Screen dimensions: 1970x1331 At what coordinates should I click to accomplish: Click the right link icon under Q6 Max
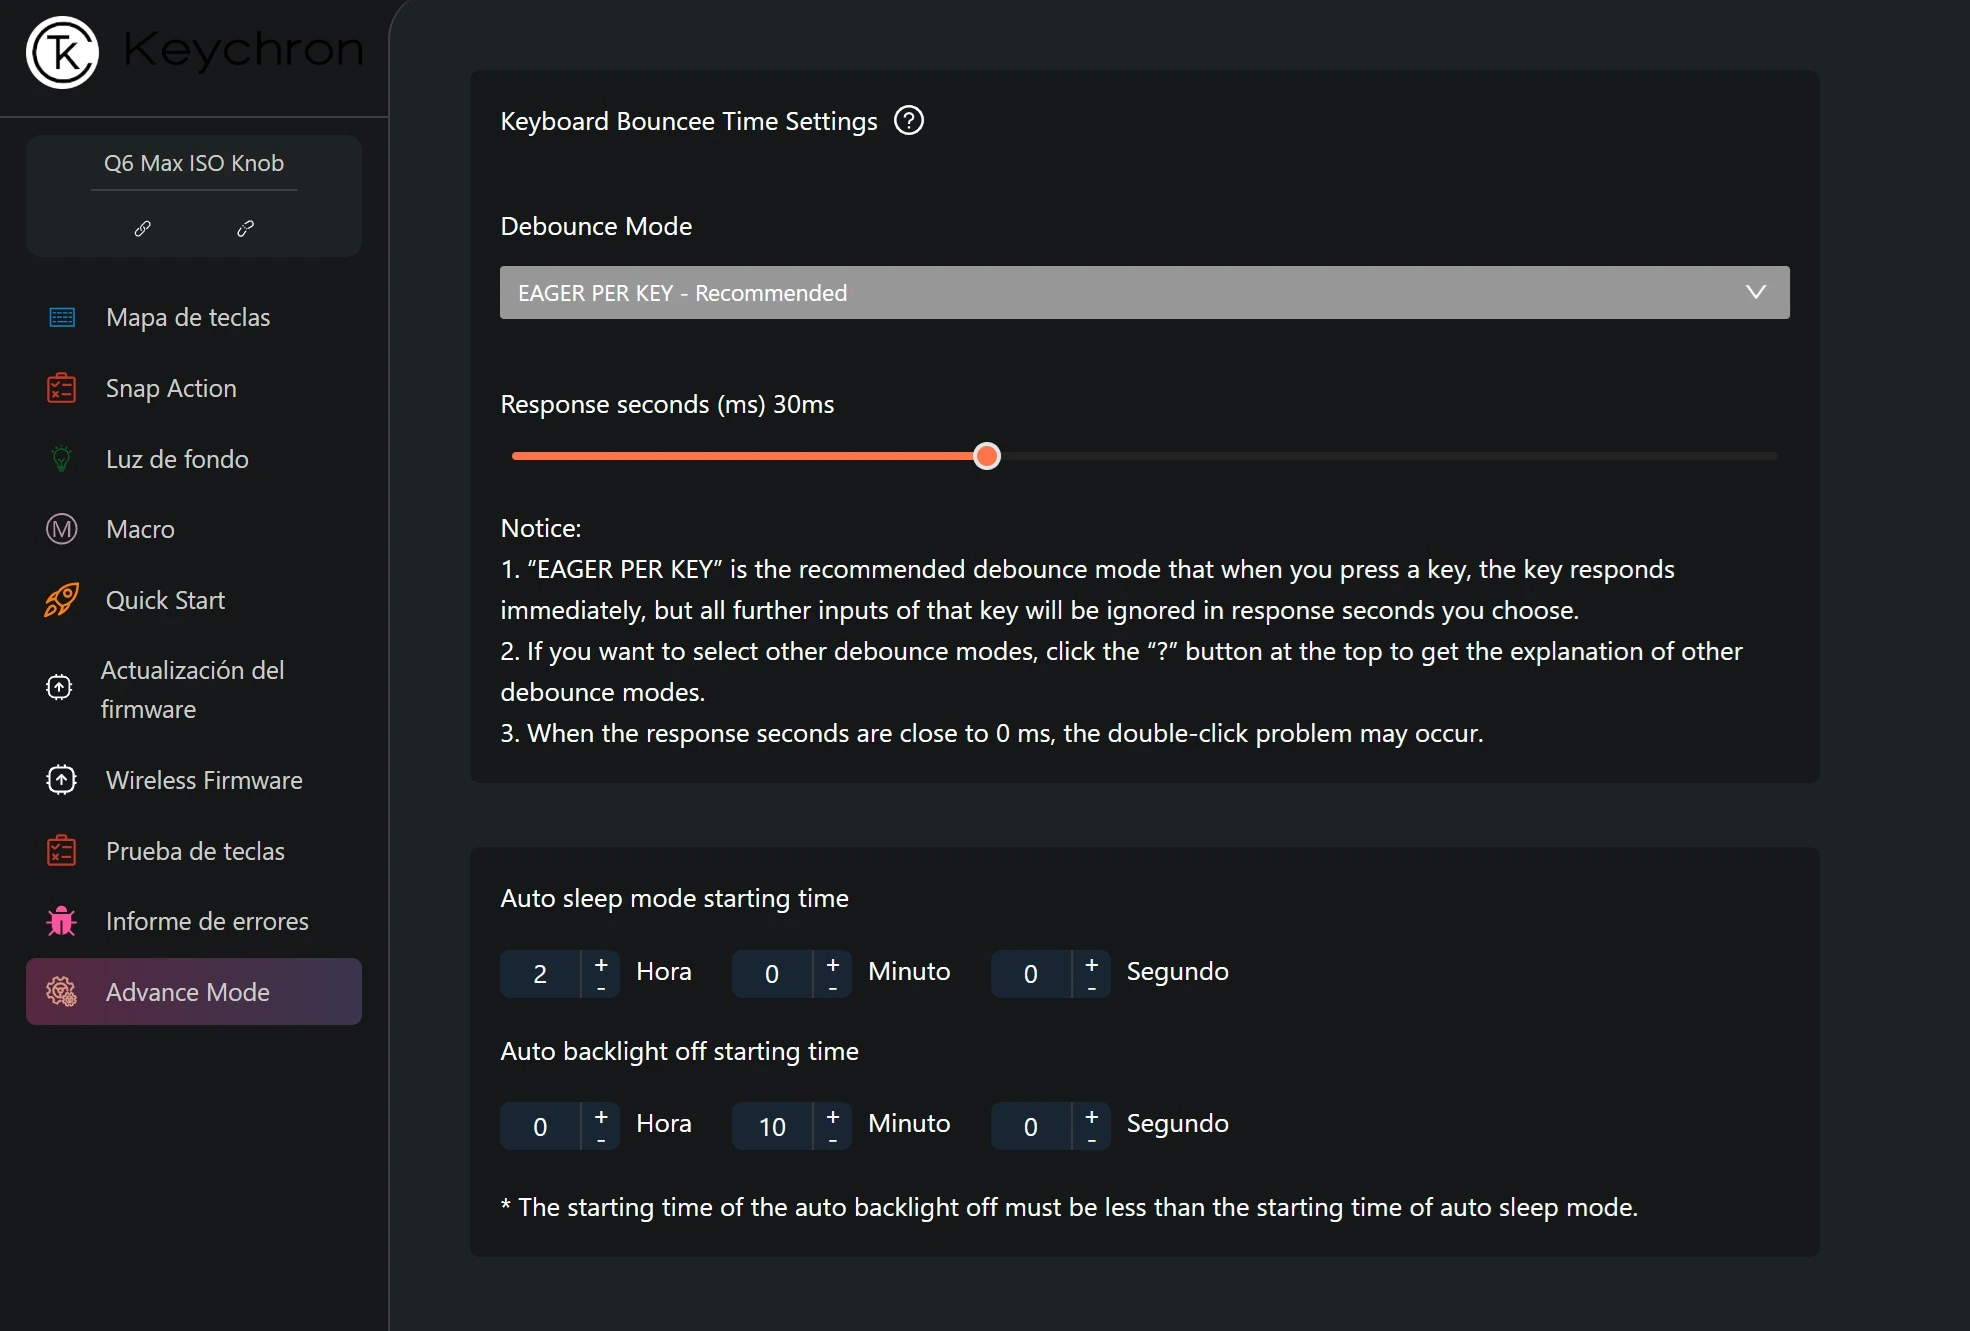pos(245,229)
